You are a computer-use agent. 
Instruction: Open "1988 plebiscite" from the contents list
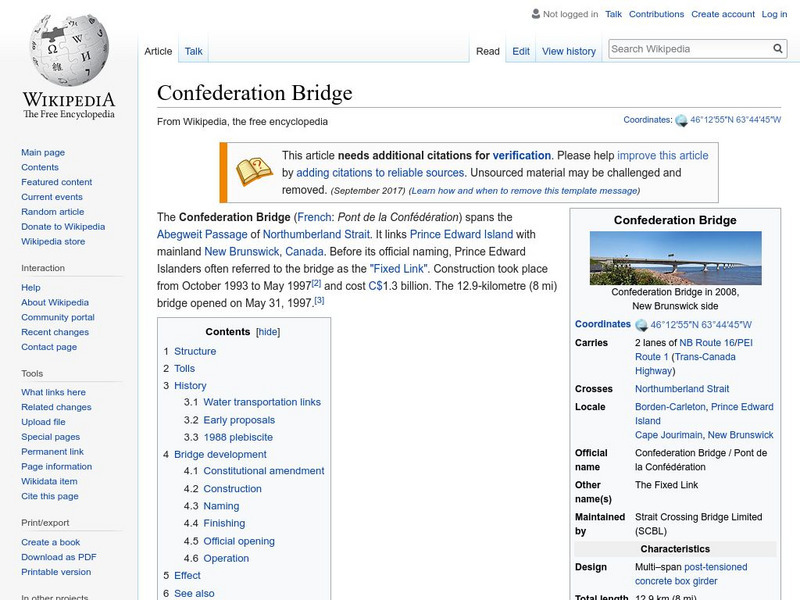coord(240,436)
